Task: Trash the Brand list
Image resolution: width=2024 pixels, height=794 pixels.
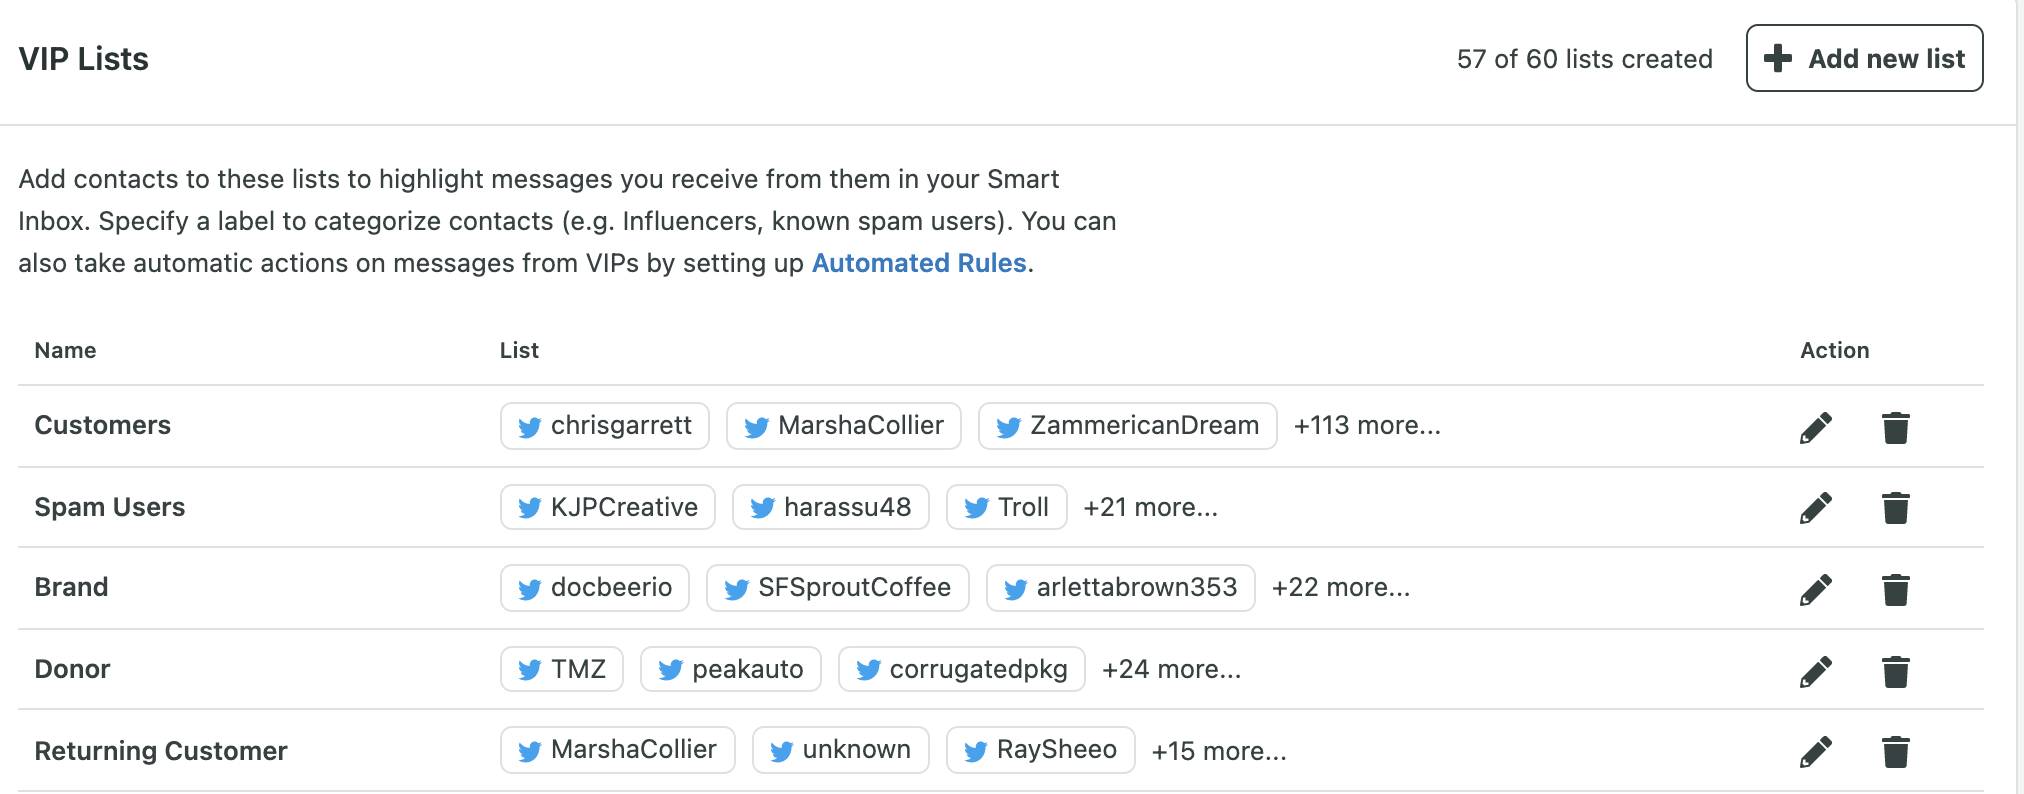Action: click(1896, 590)
